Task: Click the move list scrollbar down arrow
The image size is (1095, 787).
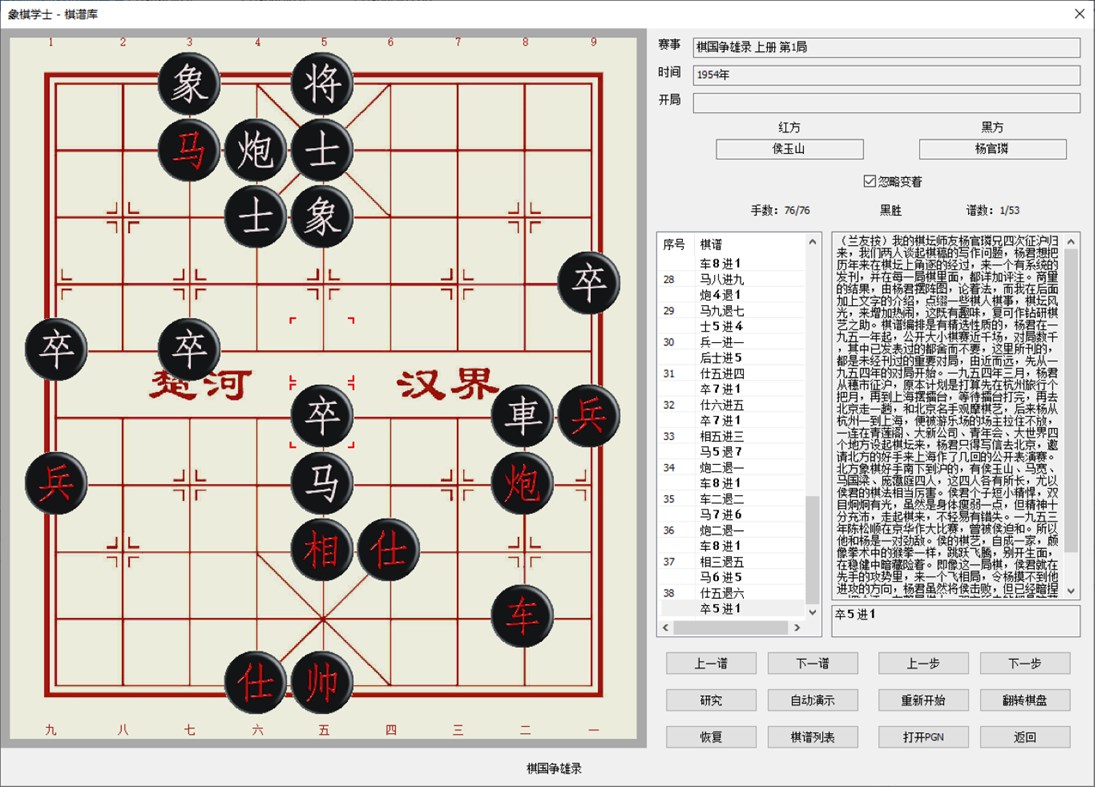Action: 810,613
